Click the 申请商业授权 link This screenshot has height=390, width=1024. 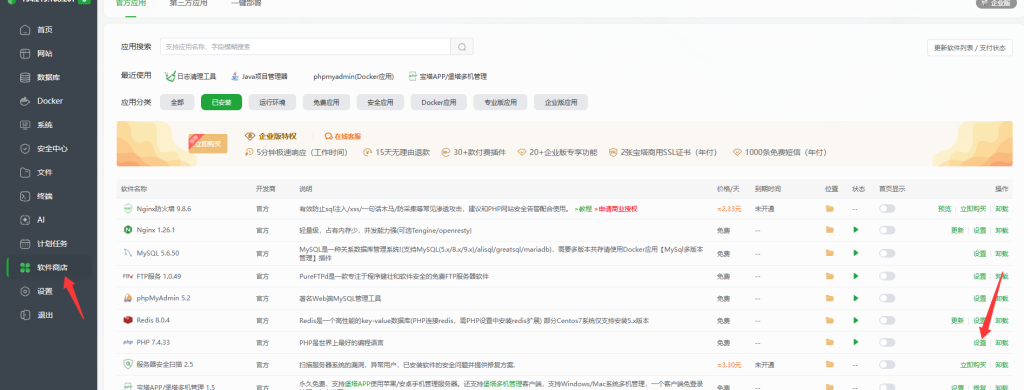pos(616,209)
